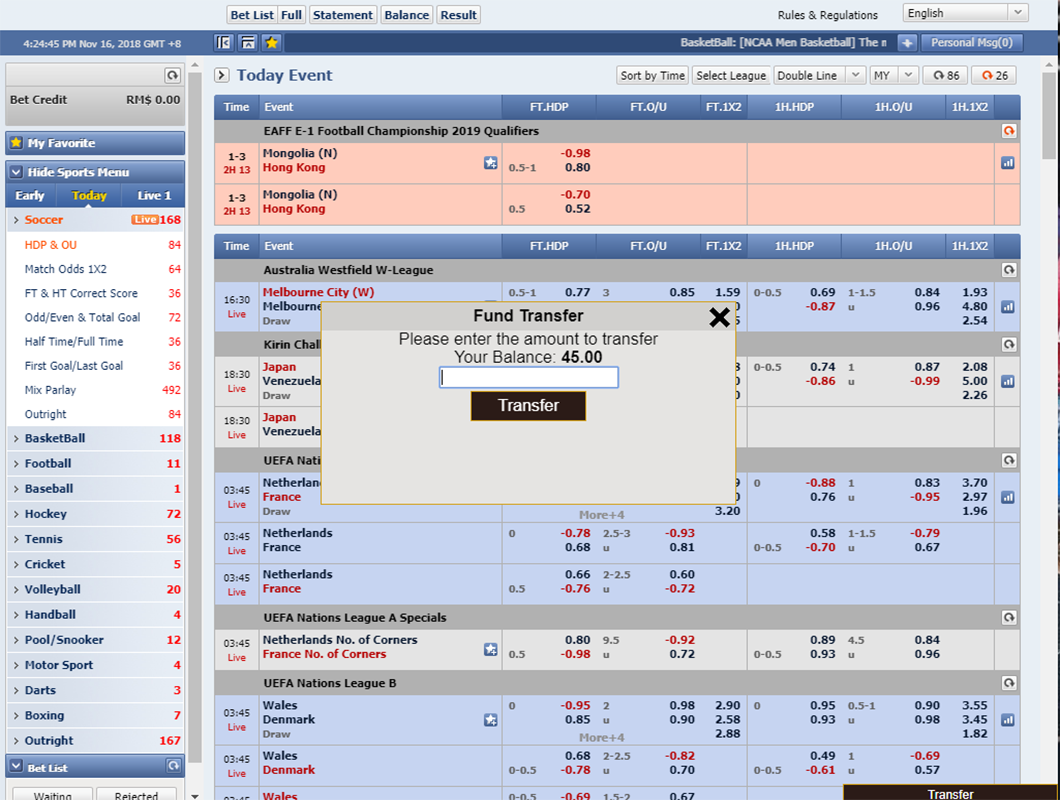Click the plus icon beside news ticker
This screenshot has height=800, width=1060.
906,43
